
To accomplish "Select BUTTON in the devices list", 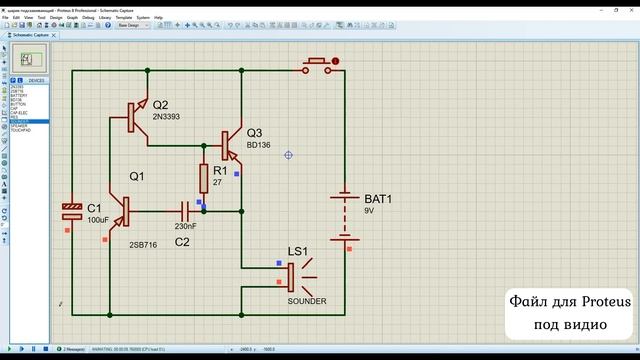I will click(18, 104).
